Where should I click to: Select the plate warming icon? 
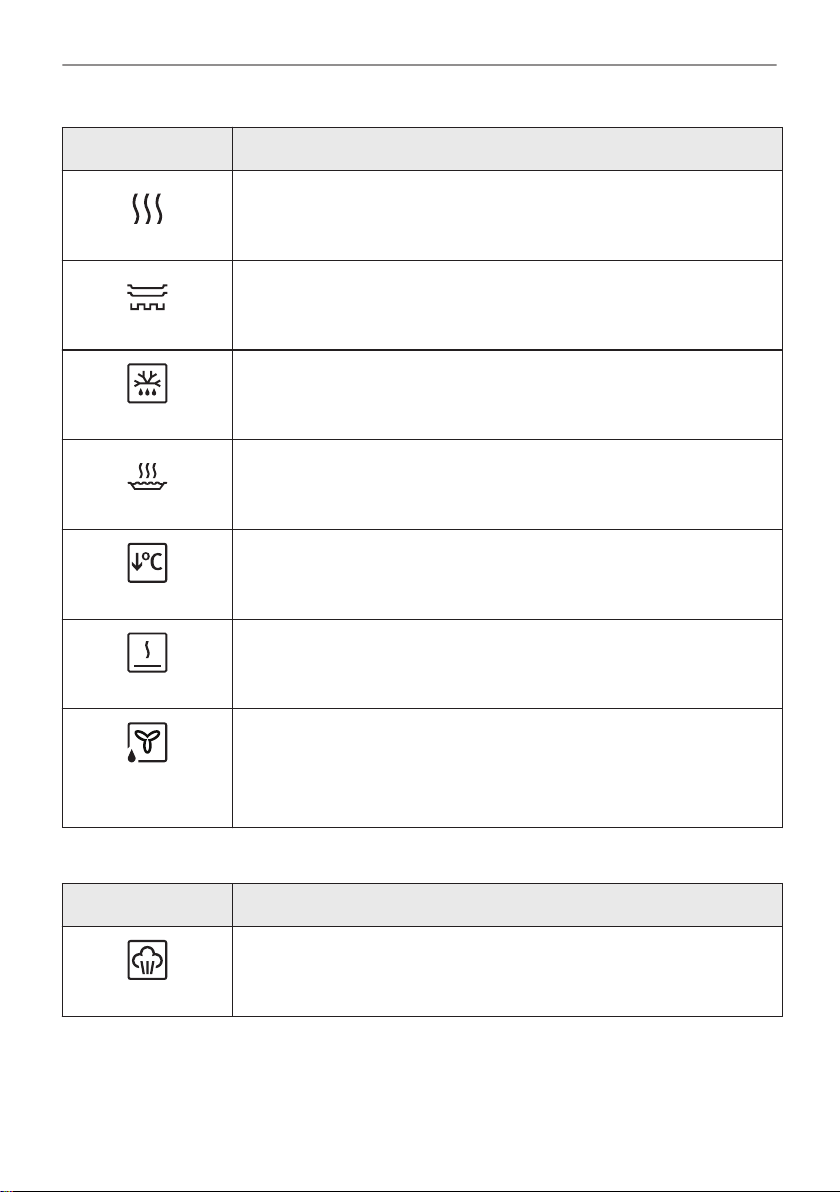pos(147,296)
